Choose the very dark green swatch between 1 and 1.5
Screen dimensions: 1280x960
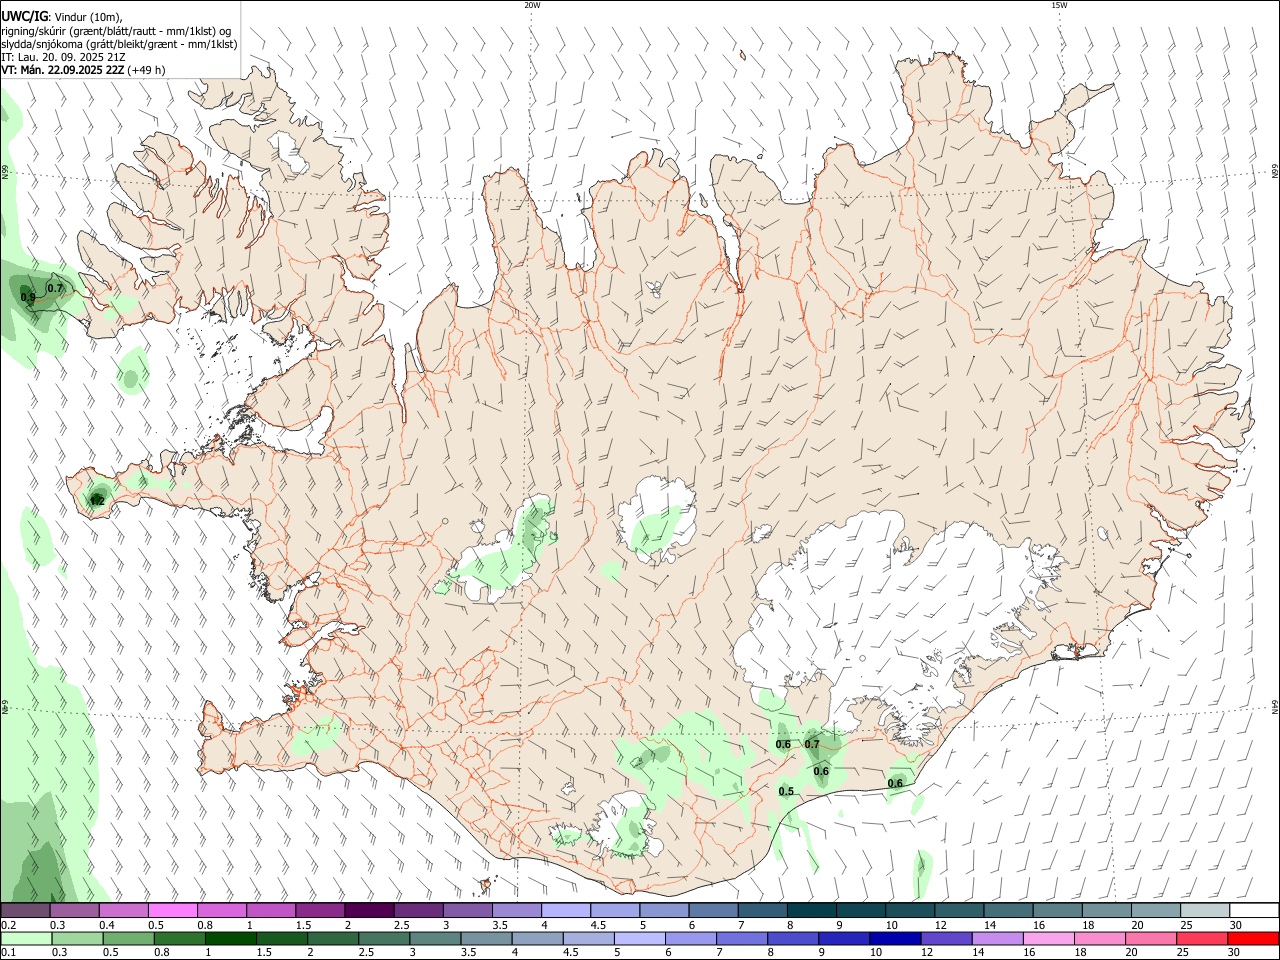click(231, 938)
